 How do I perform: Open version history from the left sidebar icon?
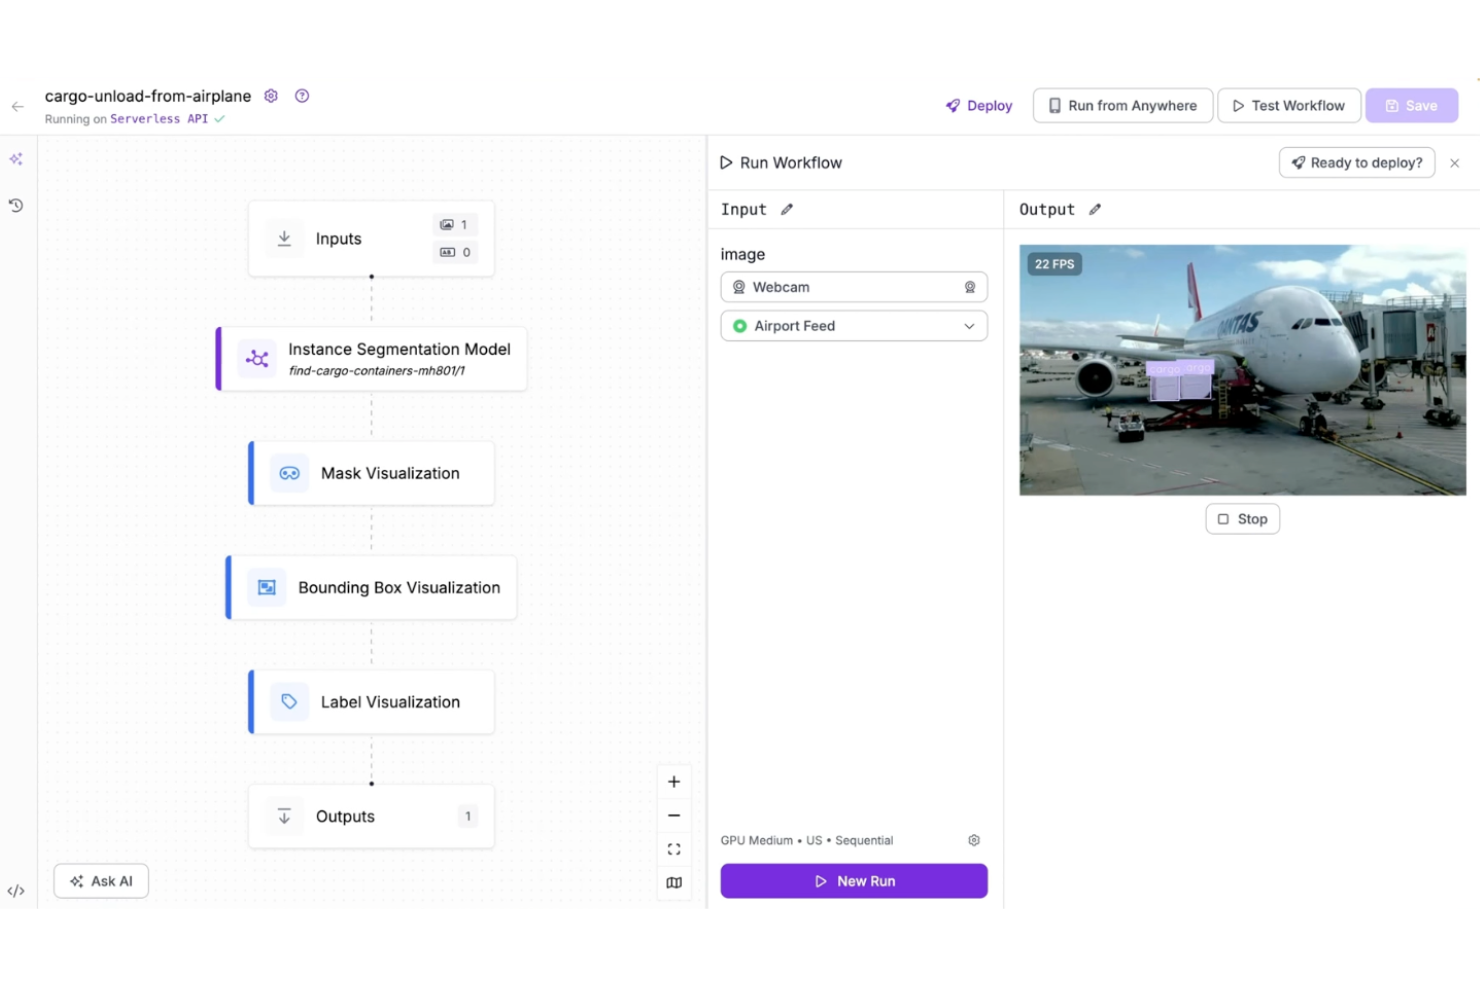pyautogui.click(x=16, y=205)
